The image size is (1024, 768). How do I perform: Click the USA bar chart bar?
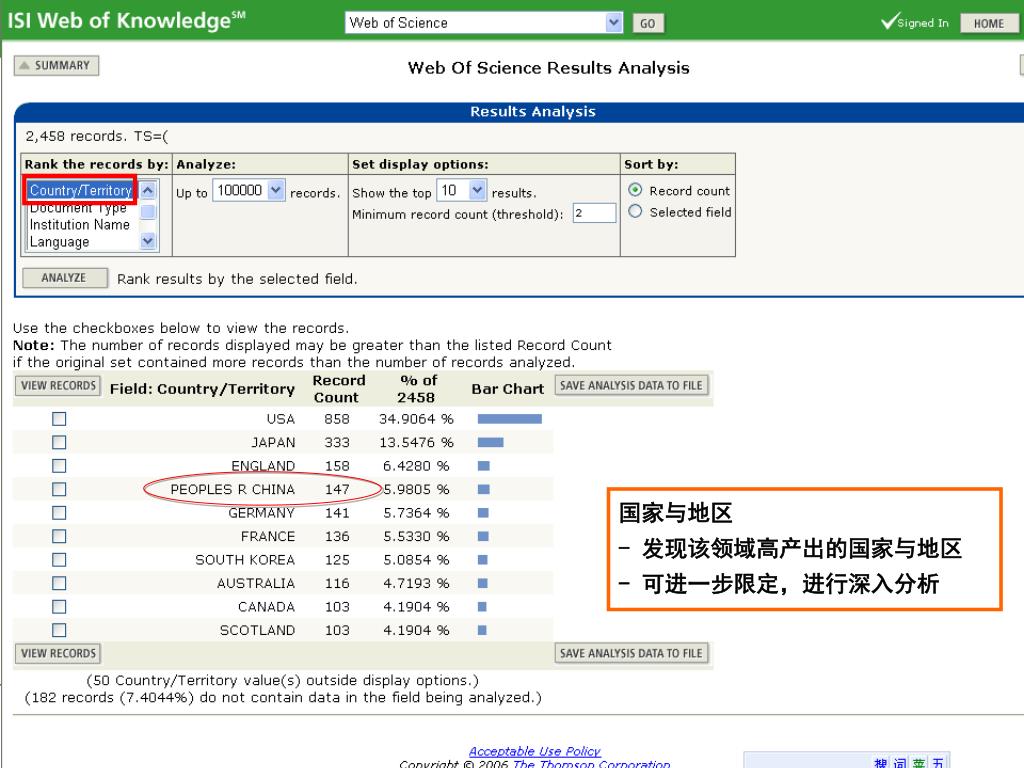509,419
